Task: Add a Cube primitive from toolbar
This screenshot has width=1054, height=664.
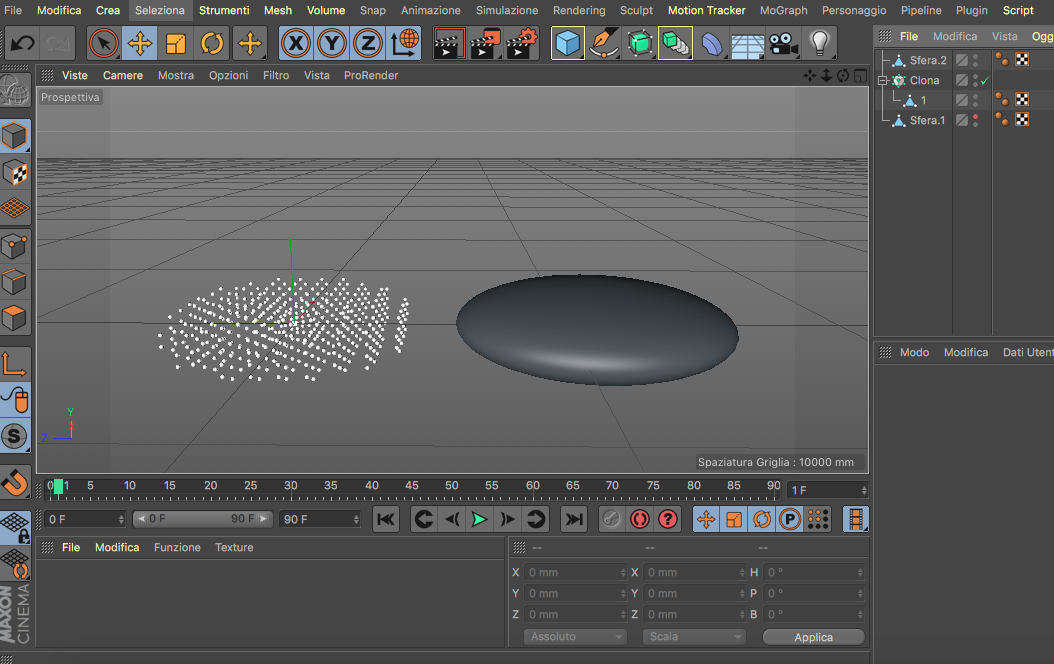Action: click(567, 44)
